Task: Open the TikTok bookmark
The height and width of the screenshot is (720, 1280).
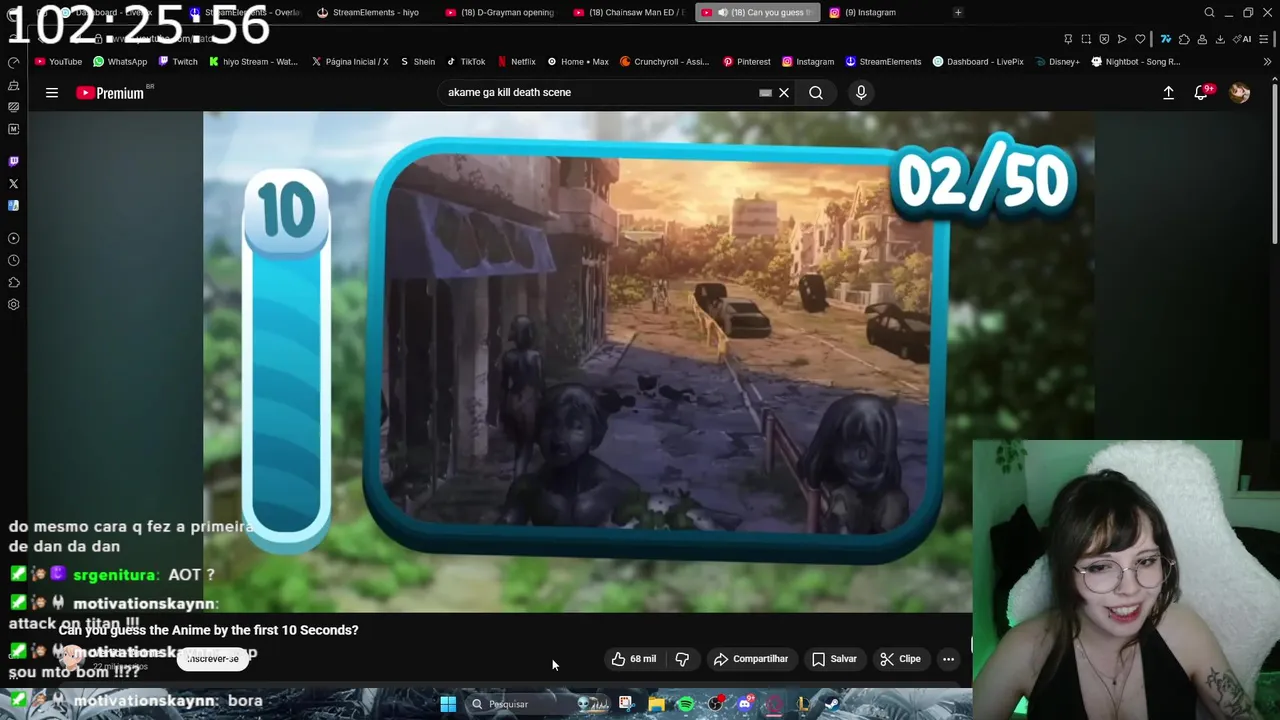Action: coord(465,62)
